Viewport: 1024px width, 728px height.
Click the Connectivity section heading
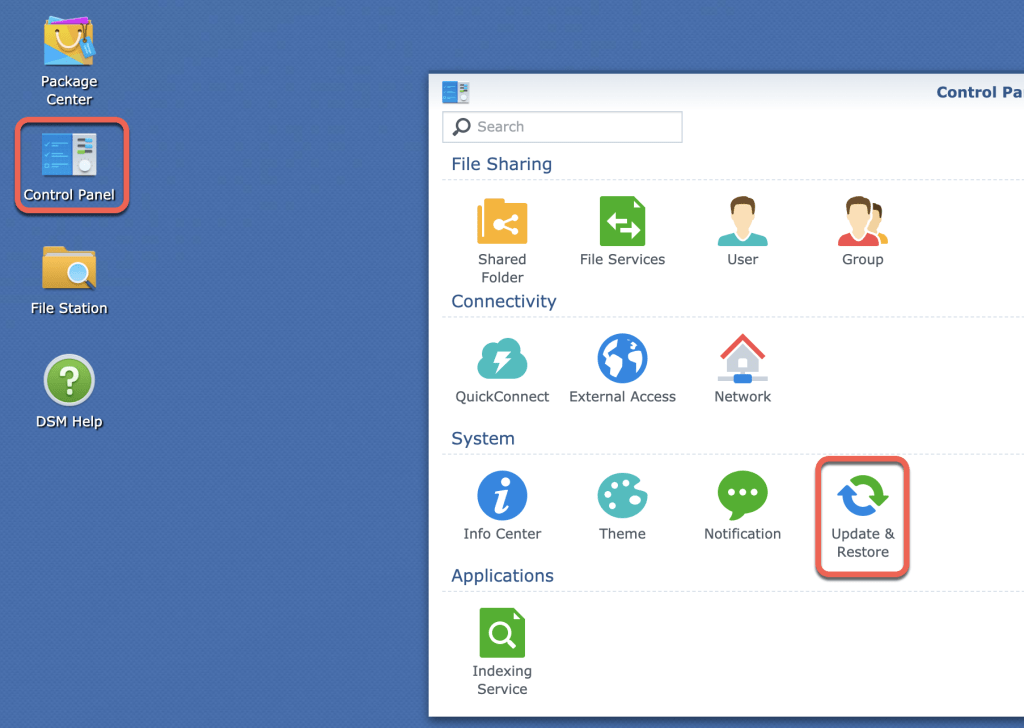(504, 301)
